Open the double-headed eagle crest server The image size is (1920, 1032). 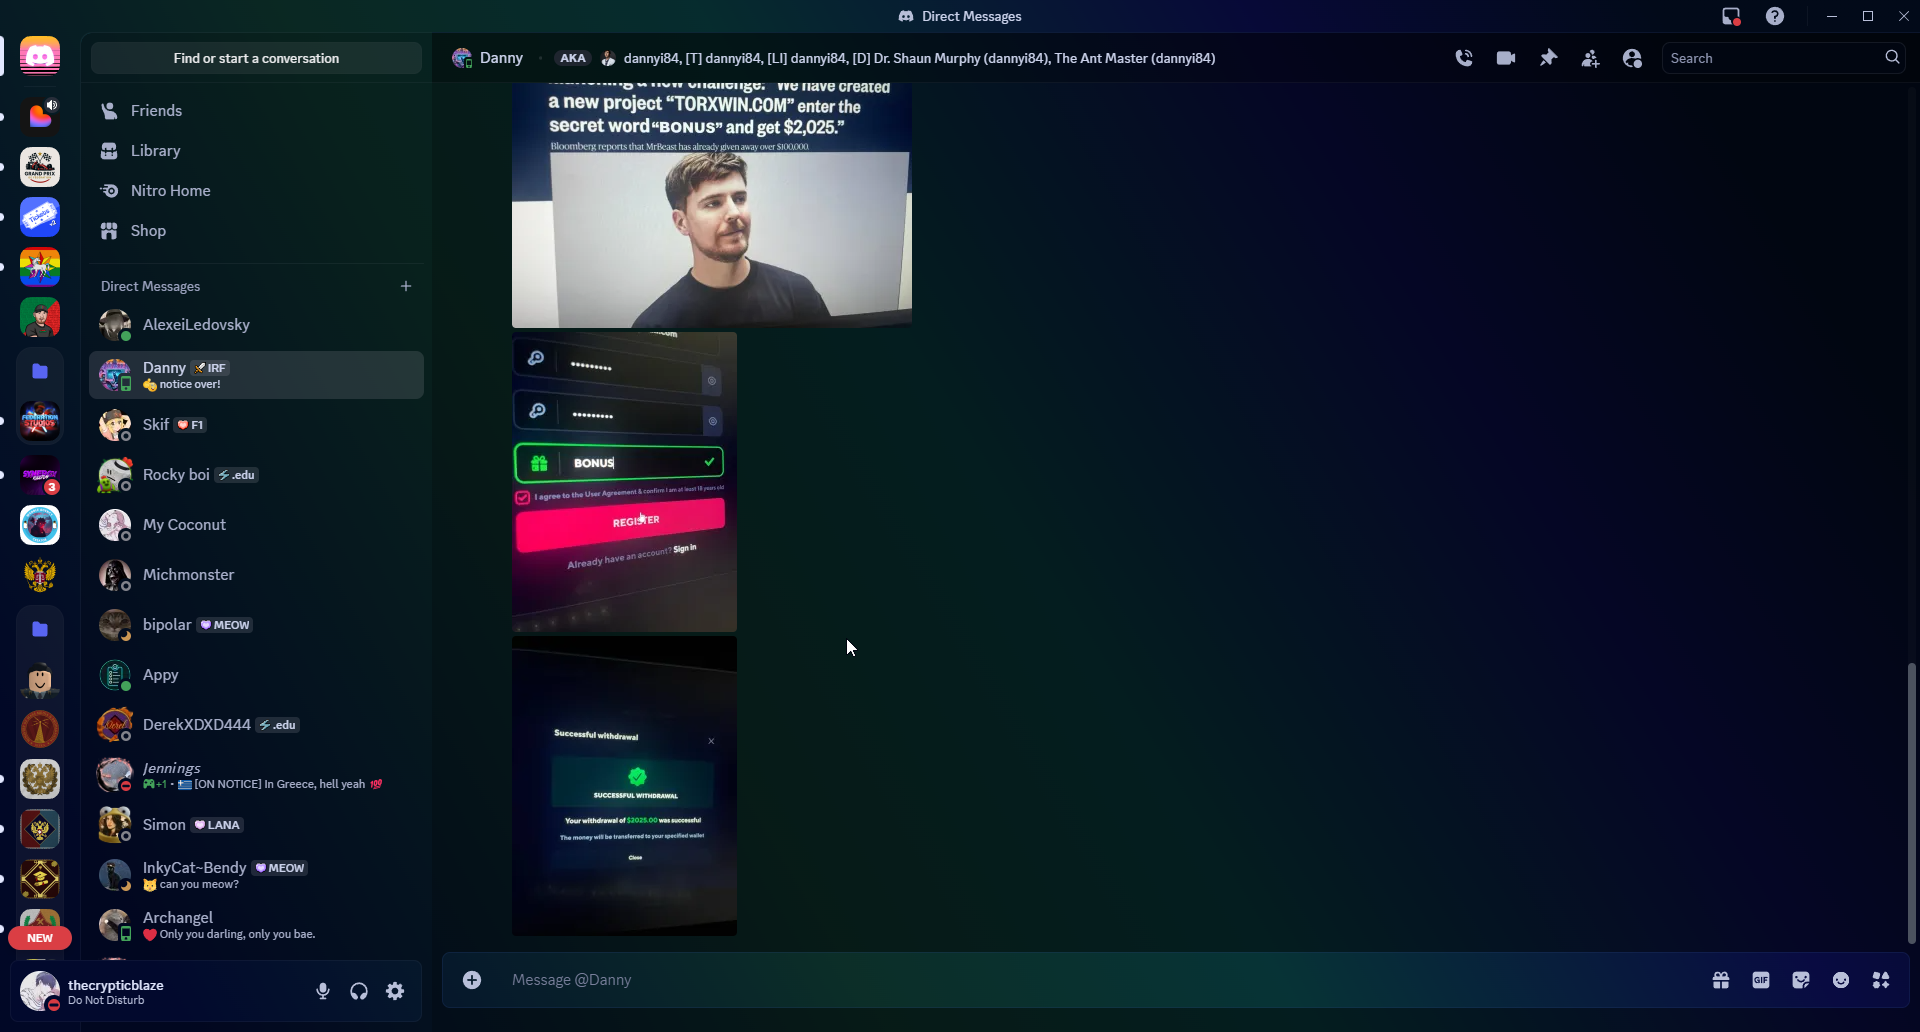click(40, 575)
